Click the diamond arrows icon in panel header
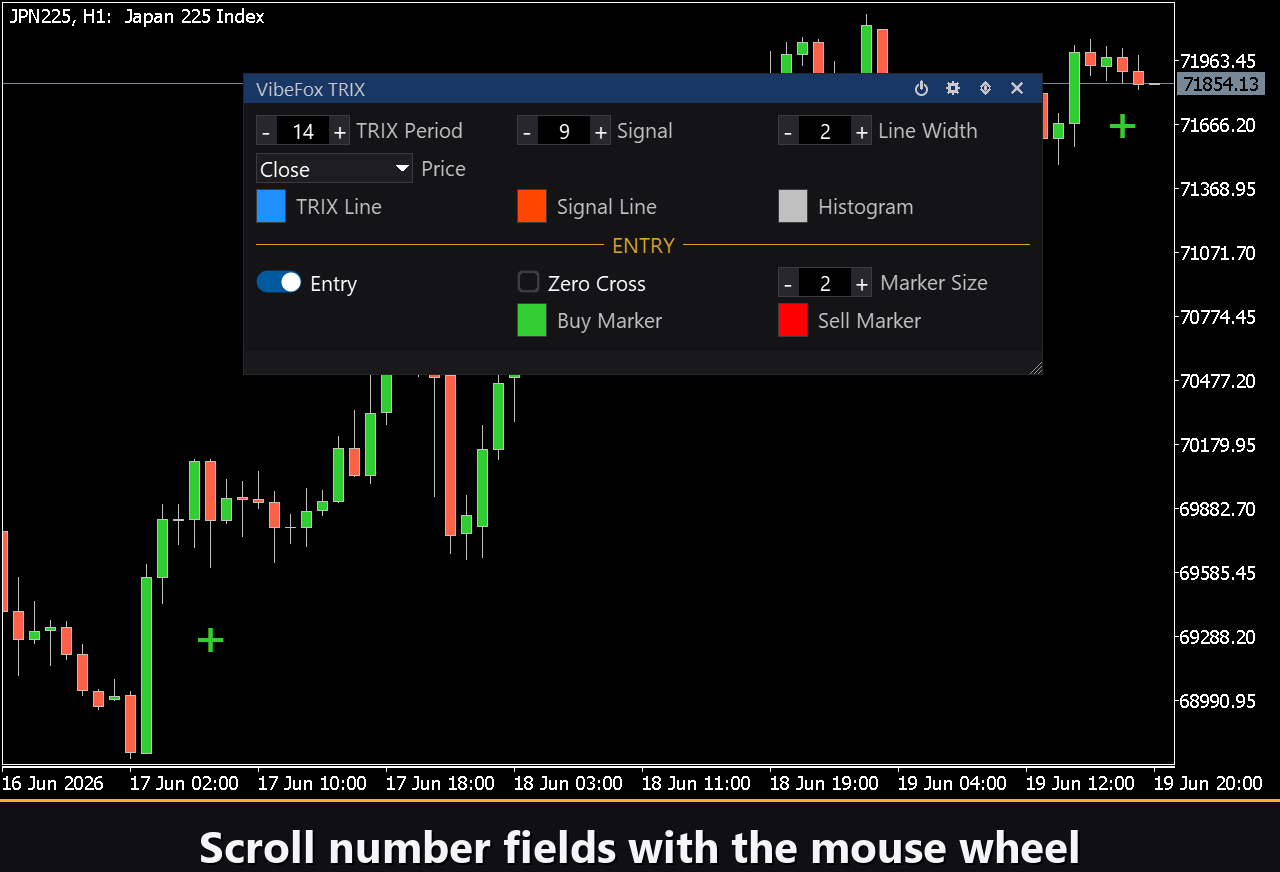 985,89
